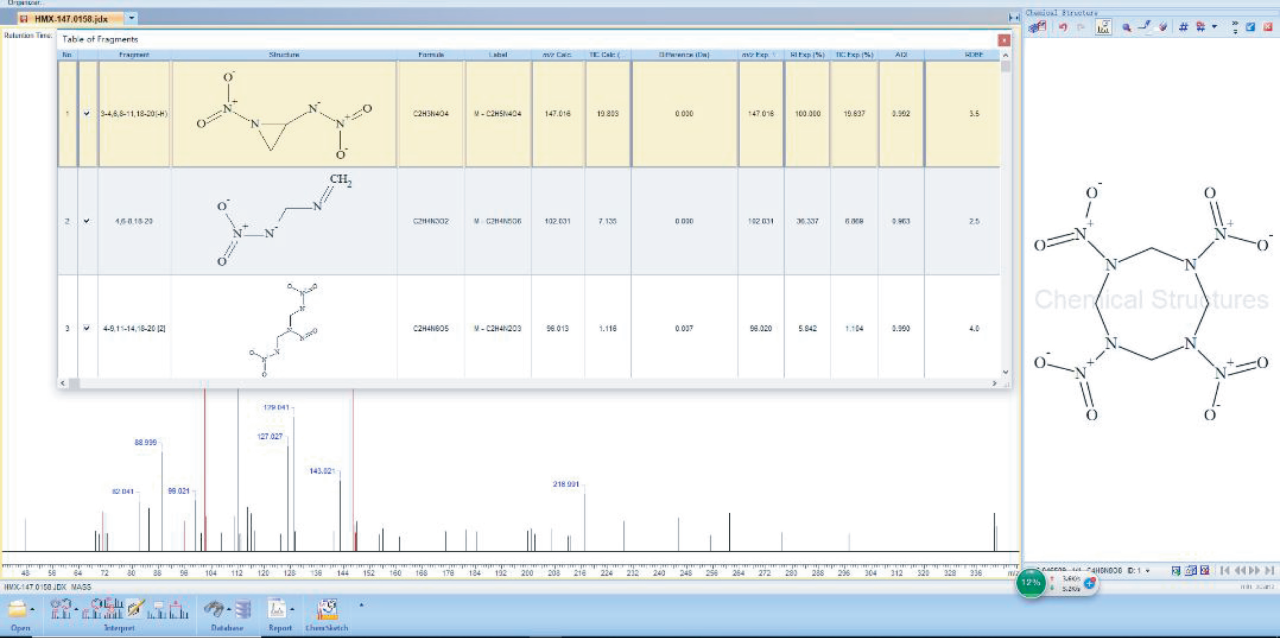Launch ChemSketch from the bottom toolbar
The image size is (1280, 638).
(x=328, y=609)
